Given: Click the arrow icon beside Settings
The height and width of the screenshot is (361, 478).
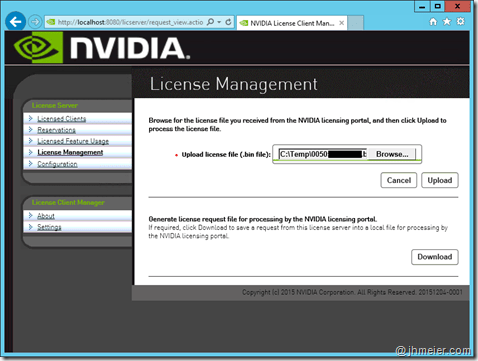Looking at the screenshot, I should [30, 227].
